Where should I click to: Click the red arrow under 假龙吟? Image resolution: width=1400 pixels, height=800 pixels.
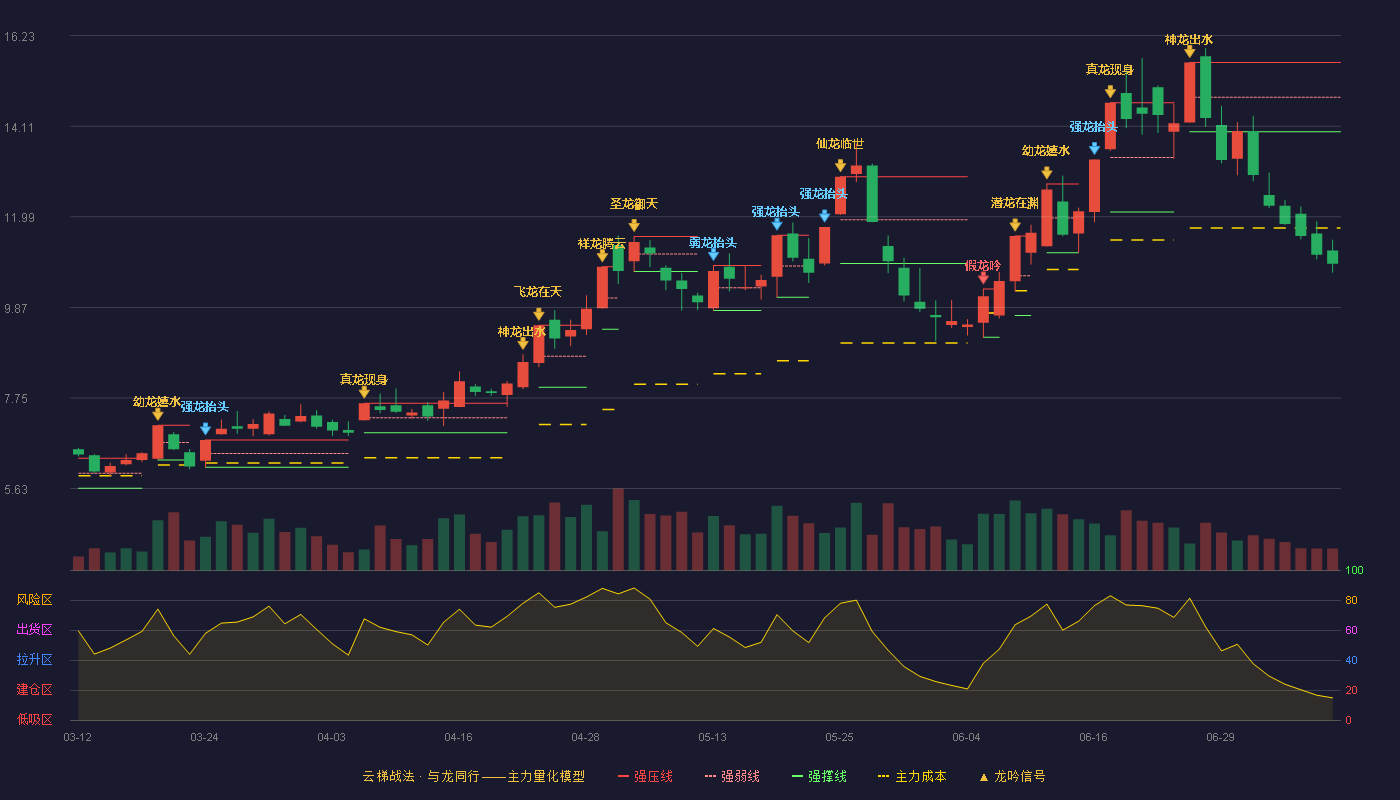pos(983,278)
